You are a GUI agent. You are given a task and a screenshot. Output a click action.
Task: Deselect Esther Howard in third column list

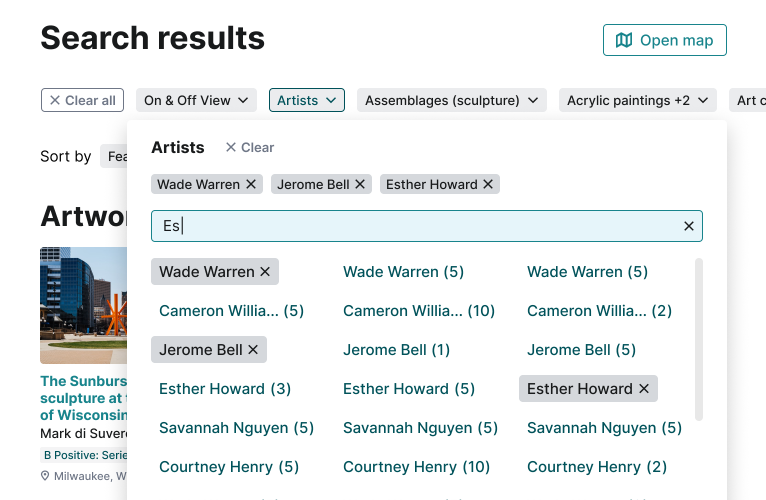(x=644, y=389)
